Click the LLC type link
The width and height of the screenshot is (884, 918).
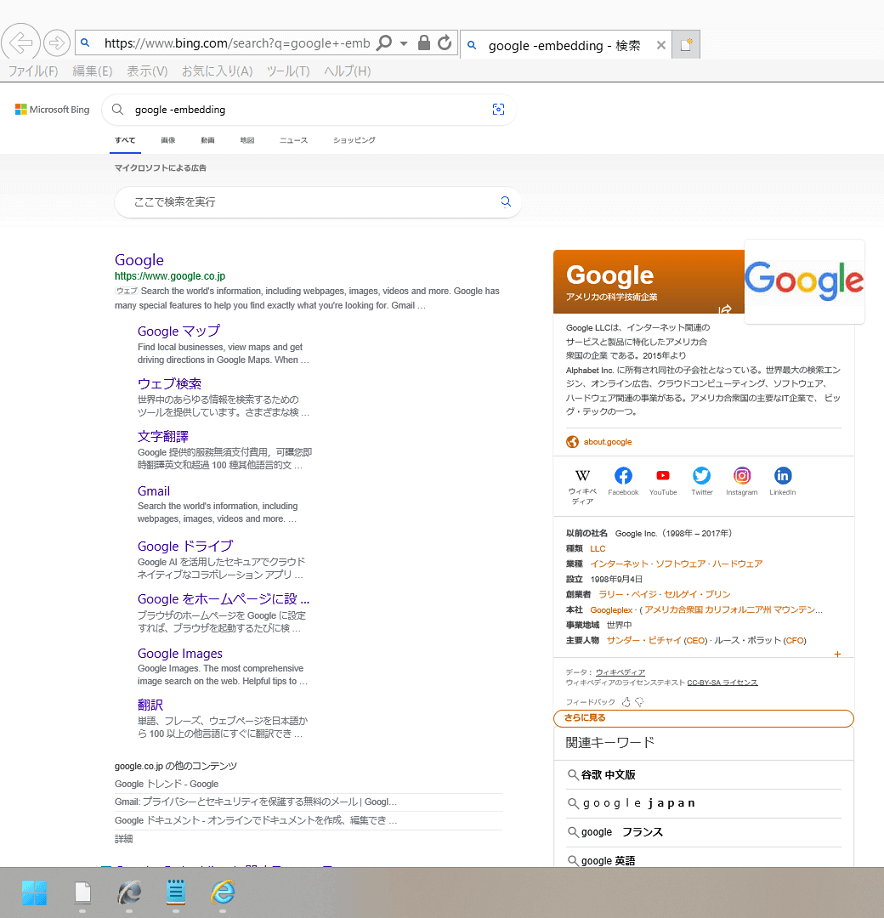click(598, 549)
